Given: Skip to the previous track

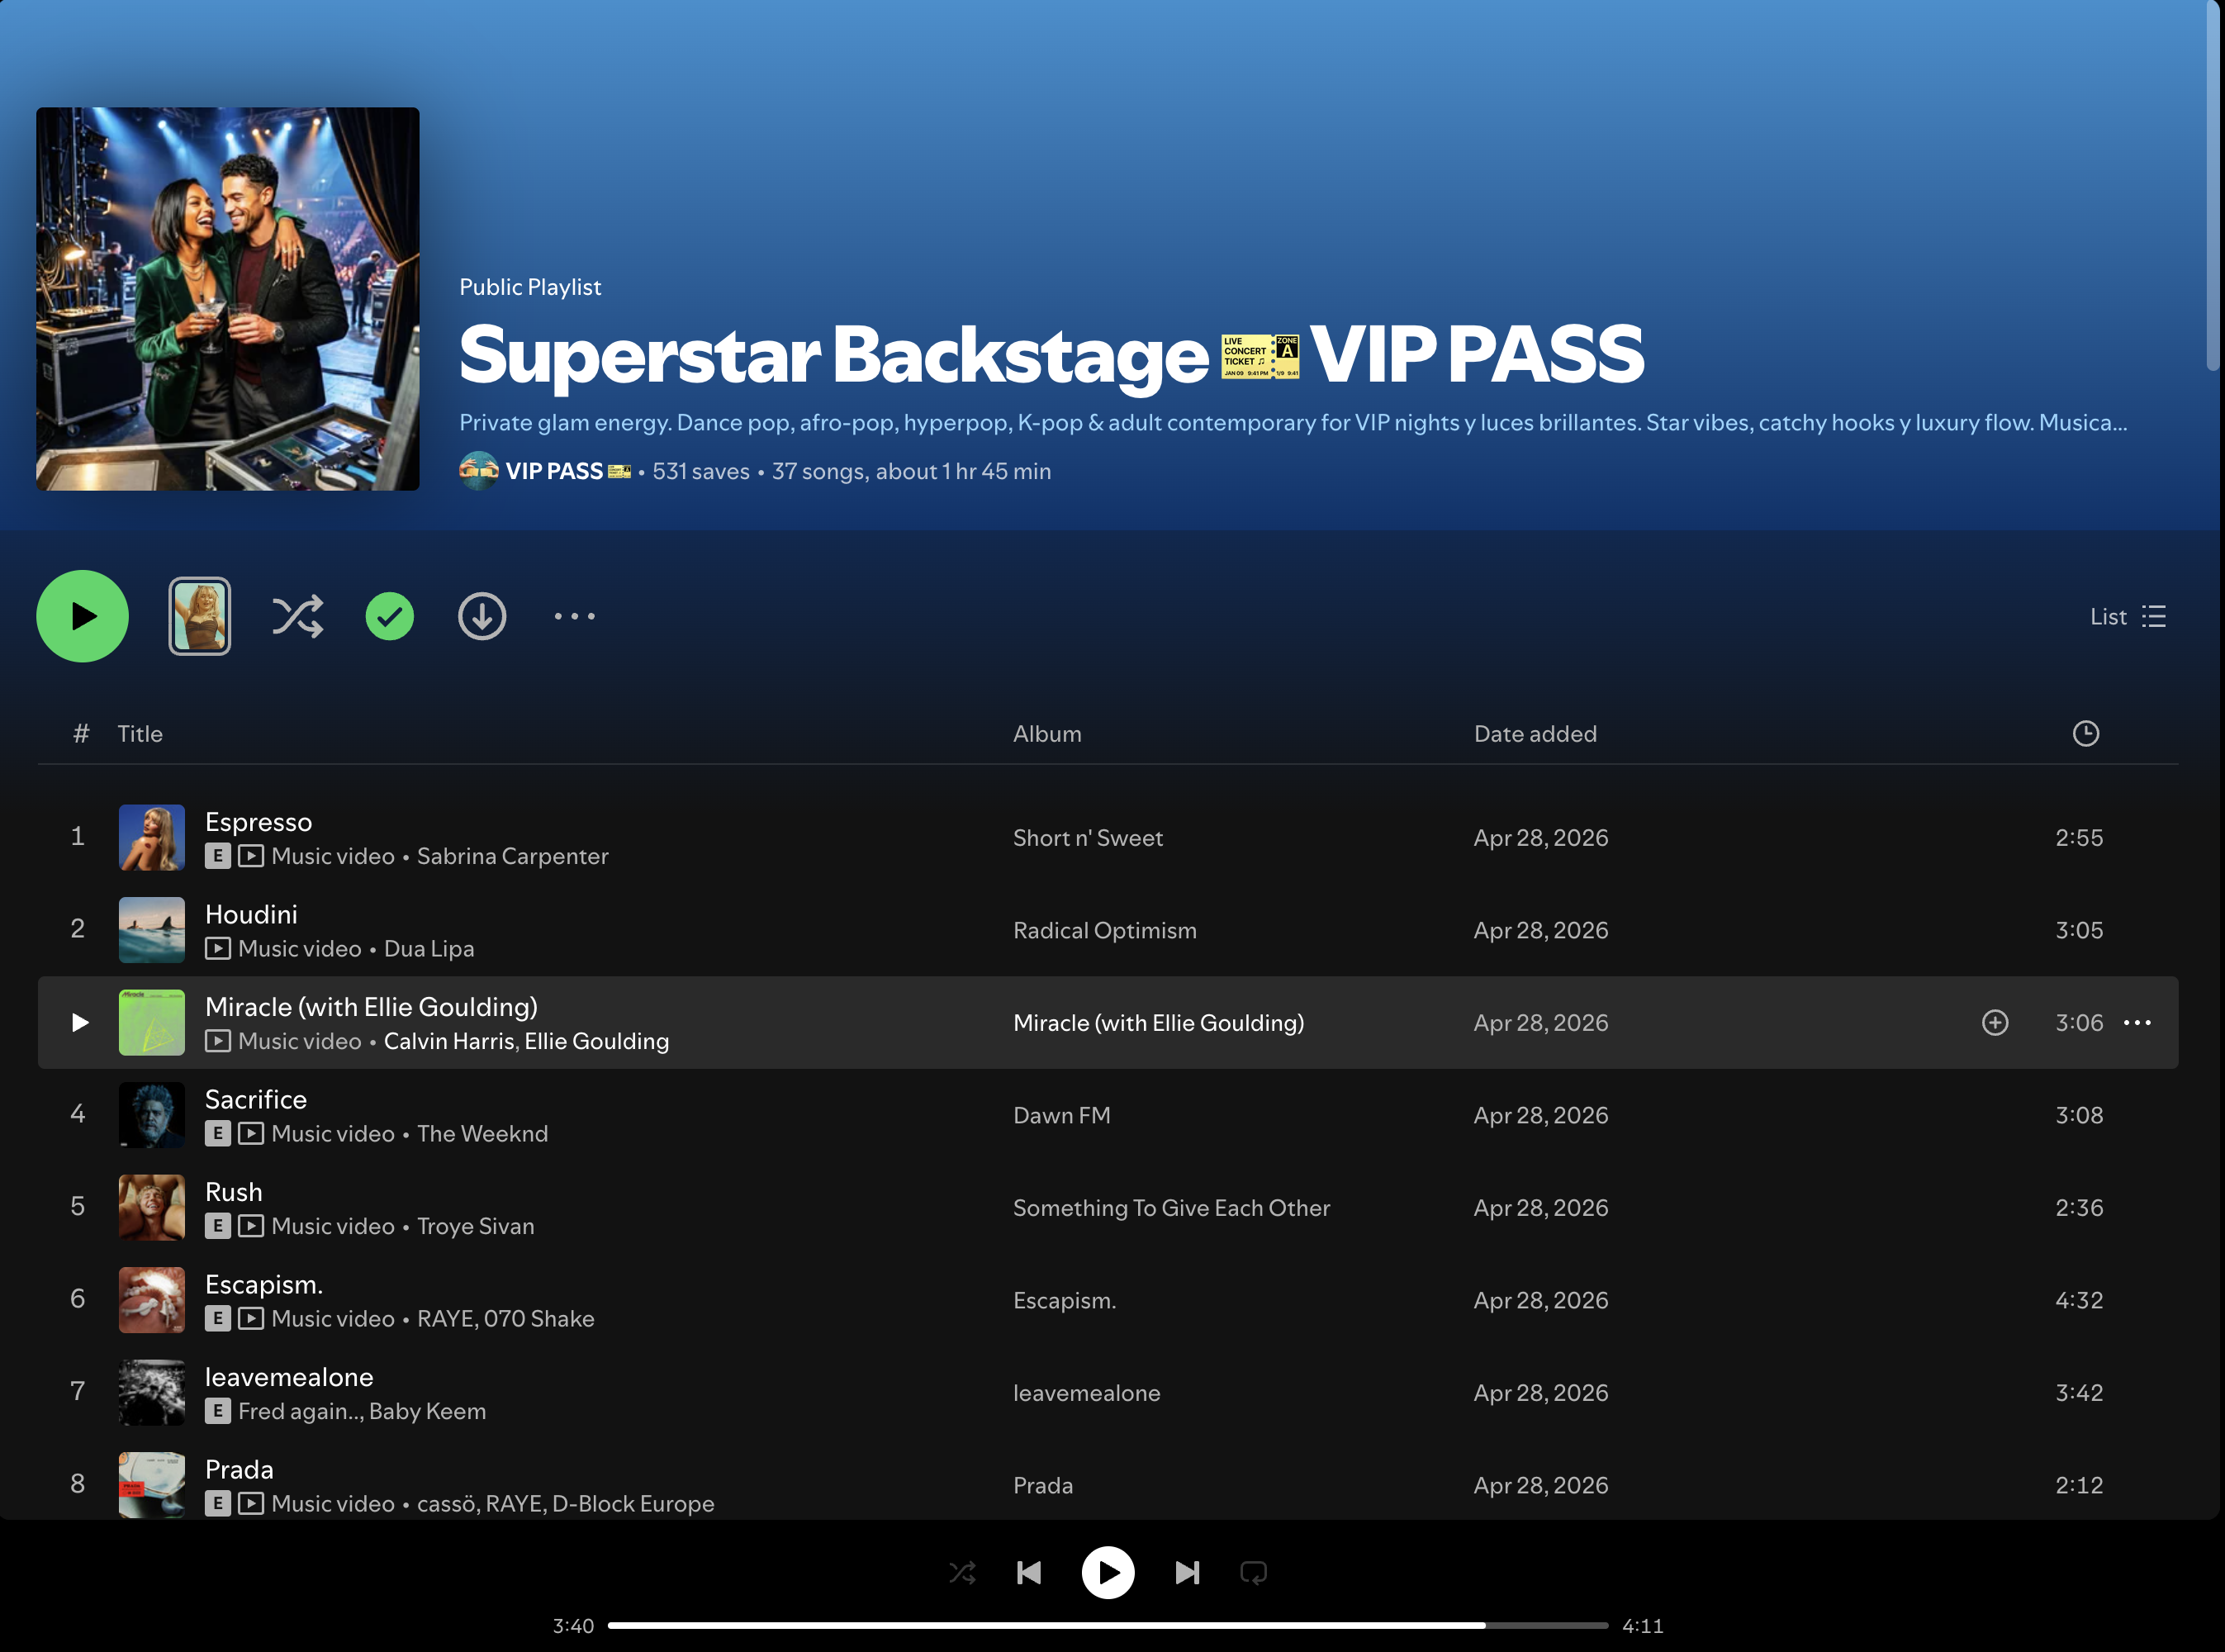Looking at the screenshot, I should click(x=1029, y=1573).
